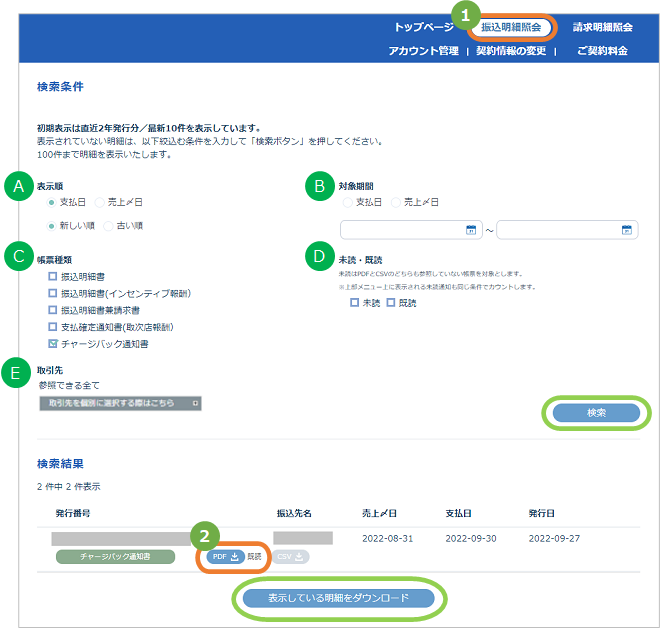Open 契約情報の変更 in header
The height and width of the screenshot is (628, 660).
pos(511,51)
